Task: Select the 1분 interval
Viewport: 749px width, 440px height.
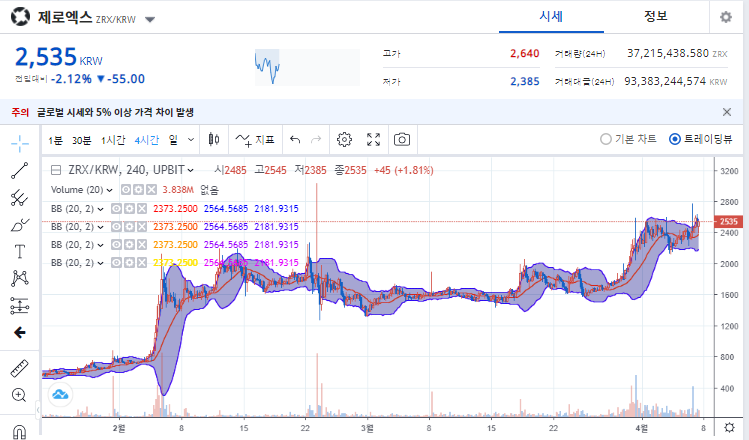Action: [x=55, y=140]
